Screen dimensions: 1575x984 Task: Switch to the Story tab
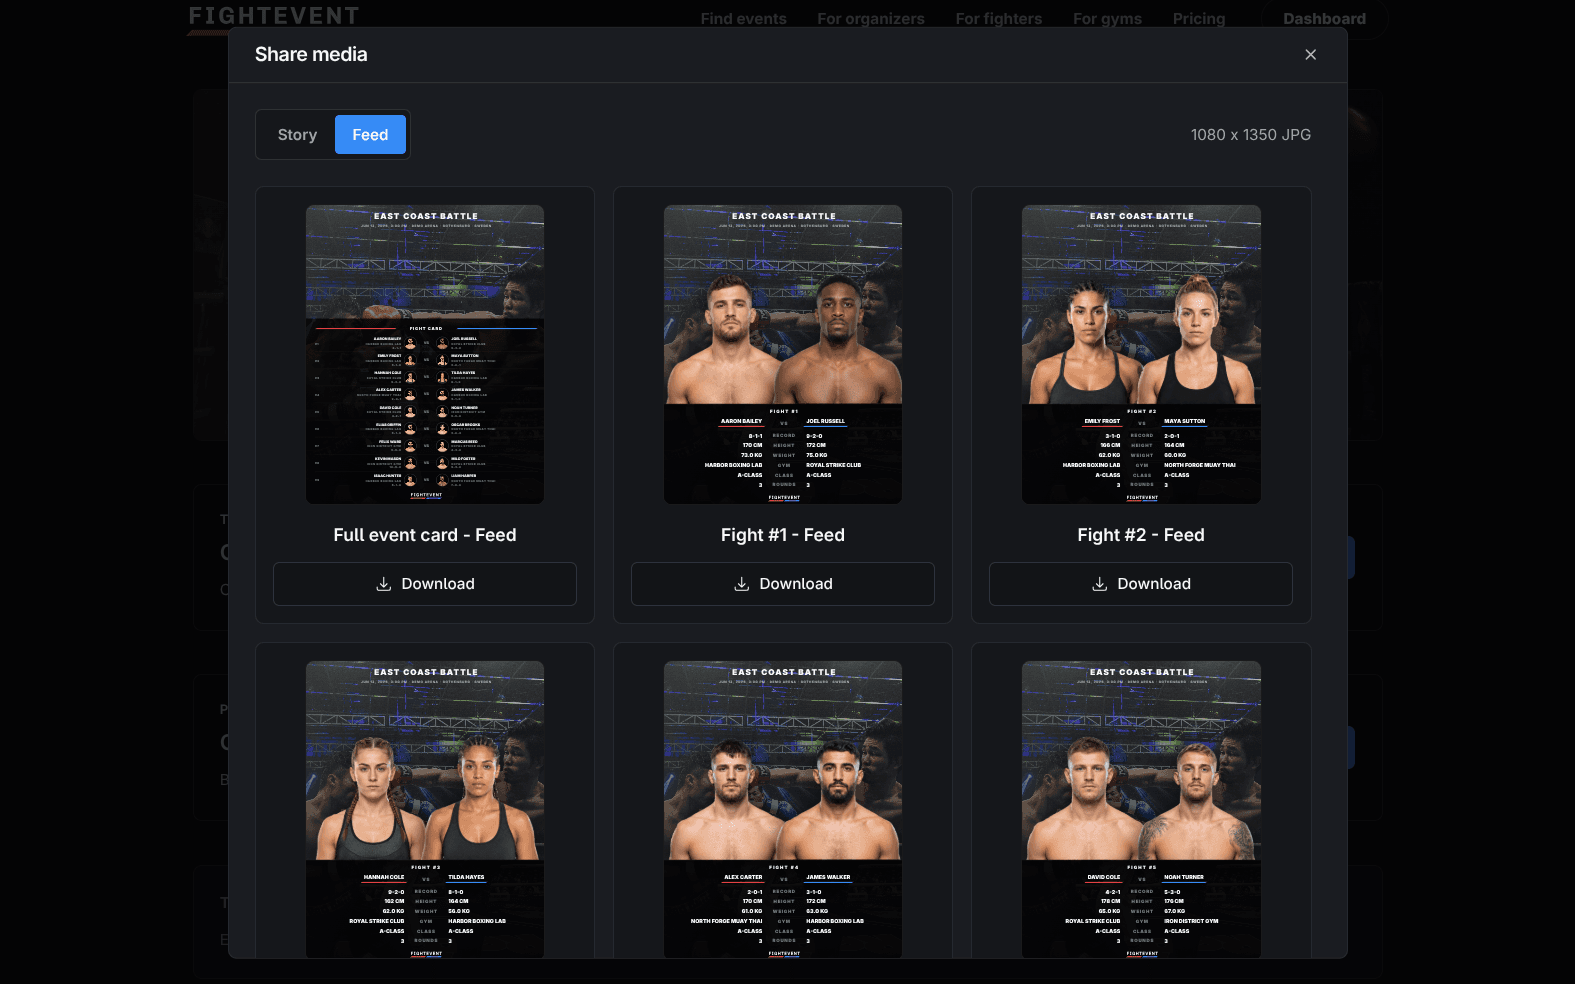tap(297, 135)
